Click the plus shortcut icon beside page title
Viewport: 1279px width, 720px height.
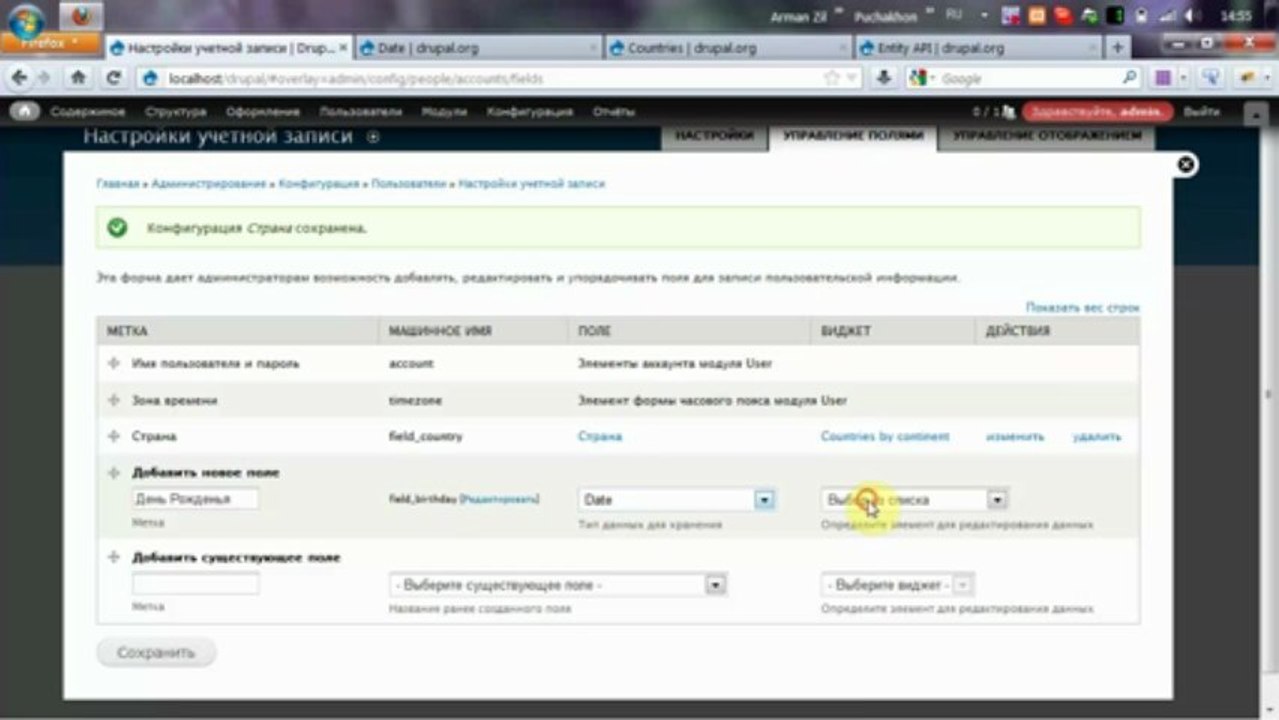373,137
